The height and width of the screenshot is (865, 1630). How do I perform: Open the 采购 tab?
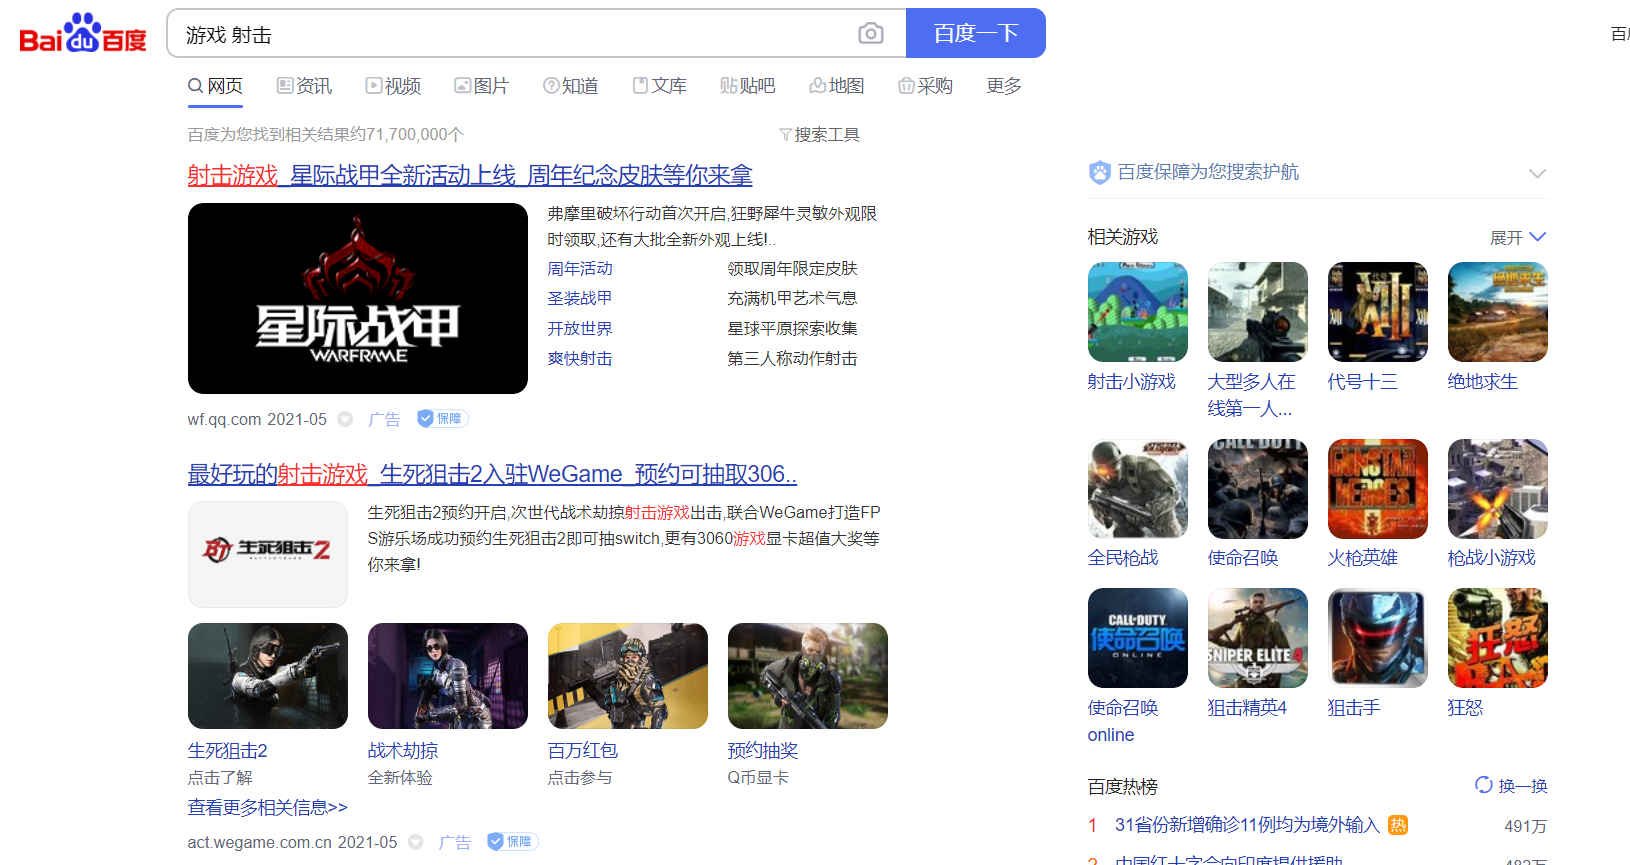coord(925,86)
